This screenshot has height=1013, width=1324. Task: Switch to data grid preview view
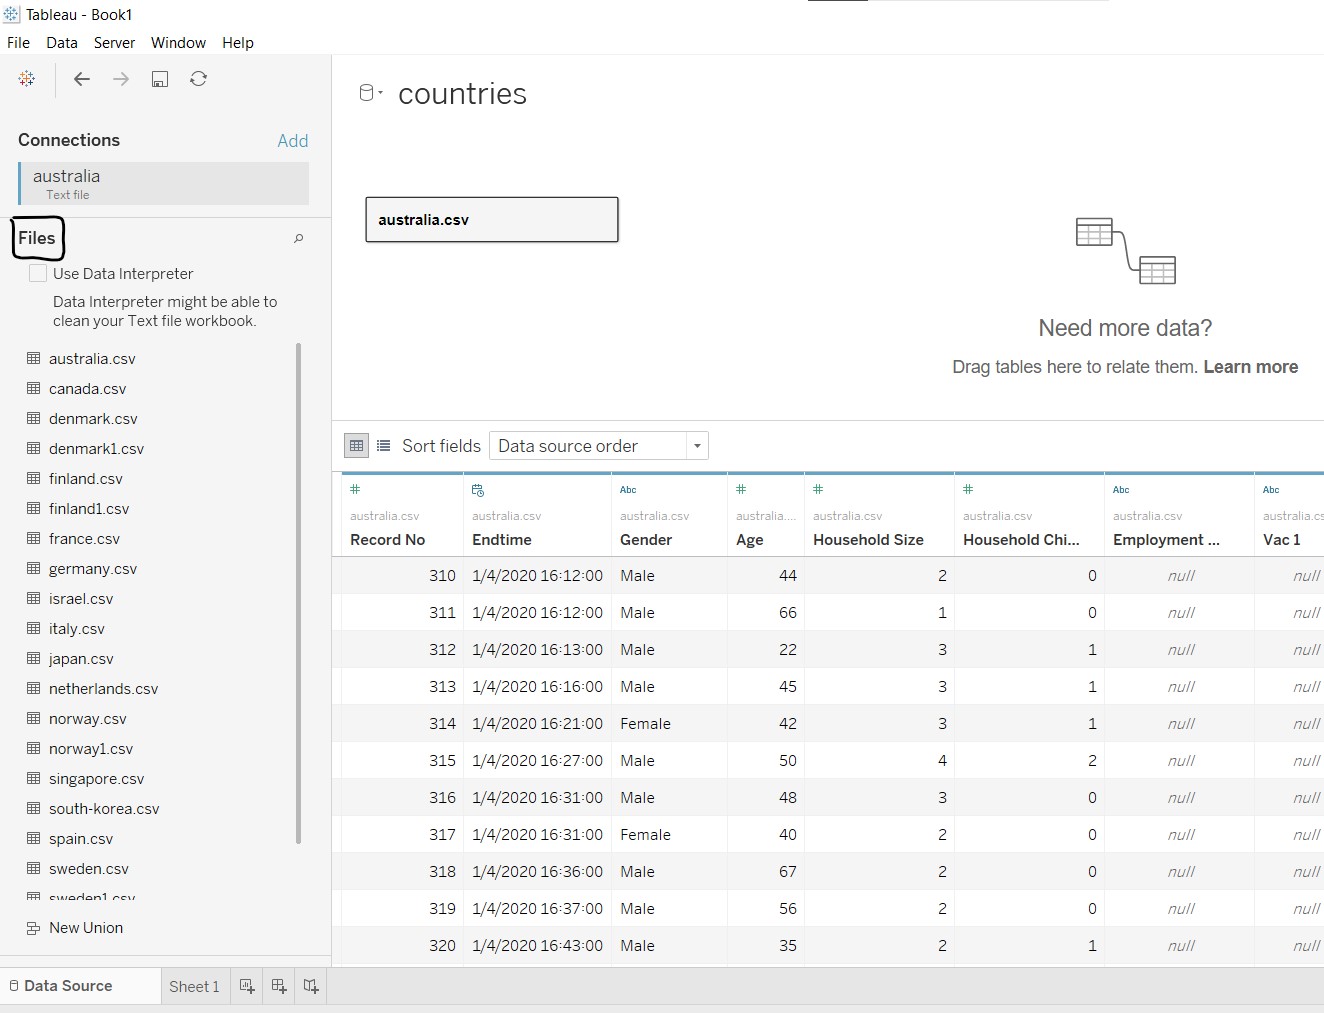[356, 446]
